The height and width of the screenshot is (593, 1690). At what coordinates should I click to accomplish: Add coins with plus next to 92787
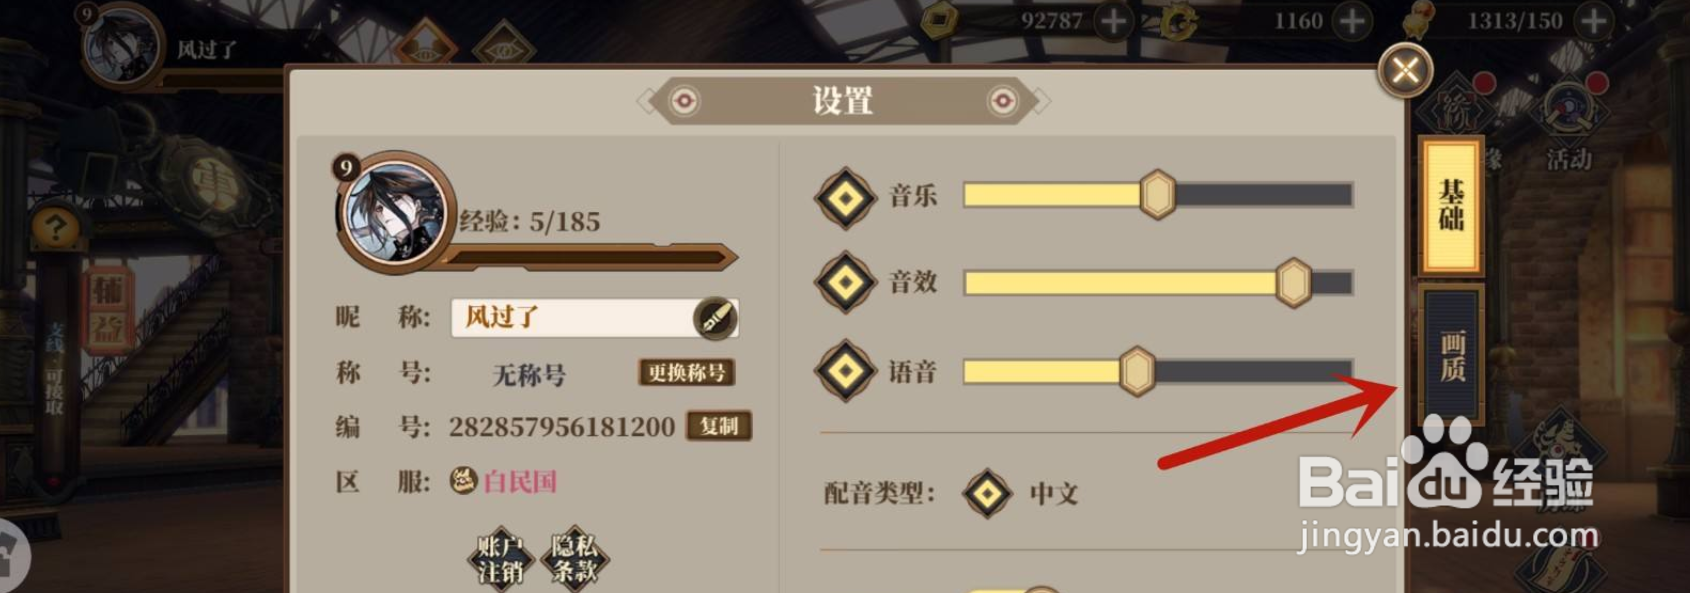[x=1113, y=21]
